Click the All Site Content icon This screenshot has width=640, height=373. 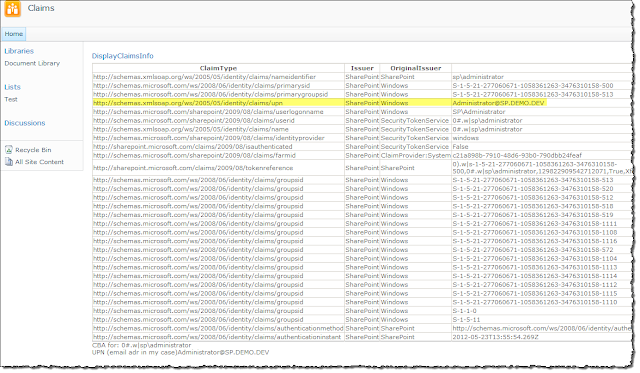tap(9, 162)
